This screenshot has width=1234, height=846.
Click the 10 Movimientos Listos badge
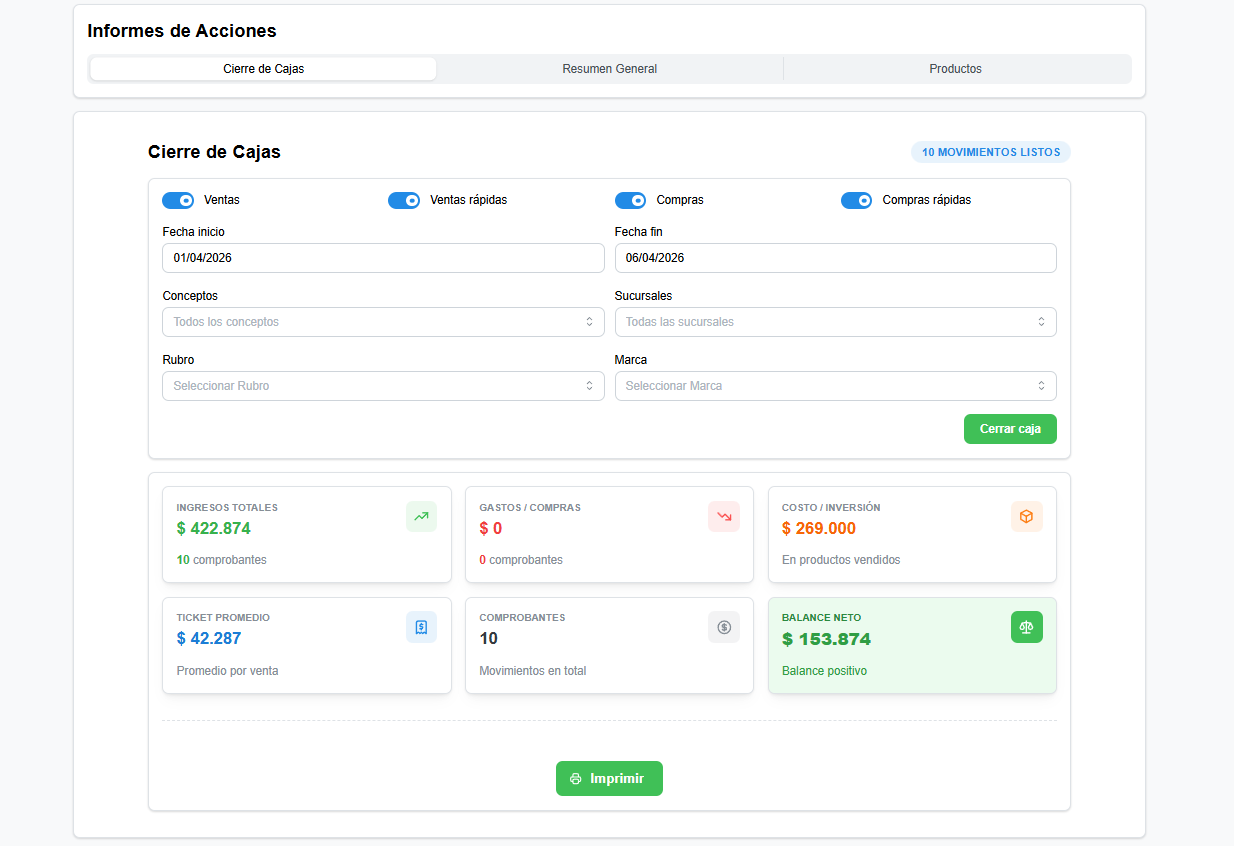click(x=990, y=152)
